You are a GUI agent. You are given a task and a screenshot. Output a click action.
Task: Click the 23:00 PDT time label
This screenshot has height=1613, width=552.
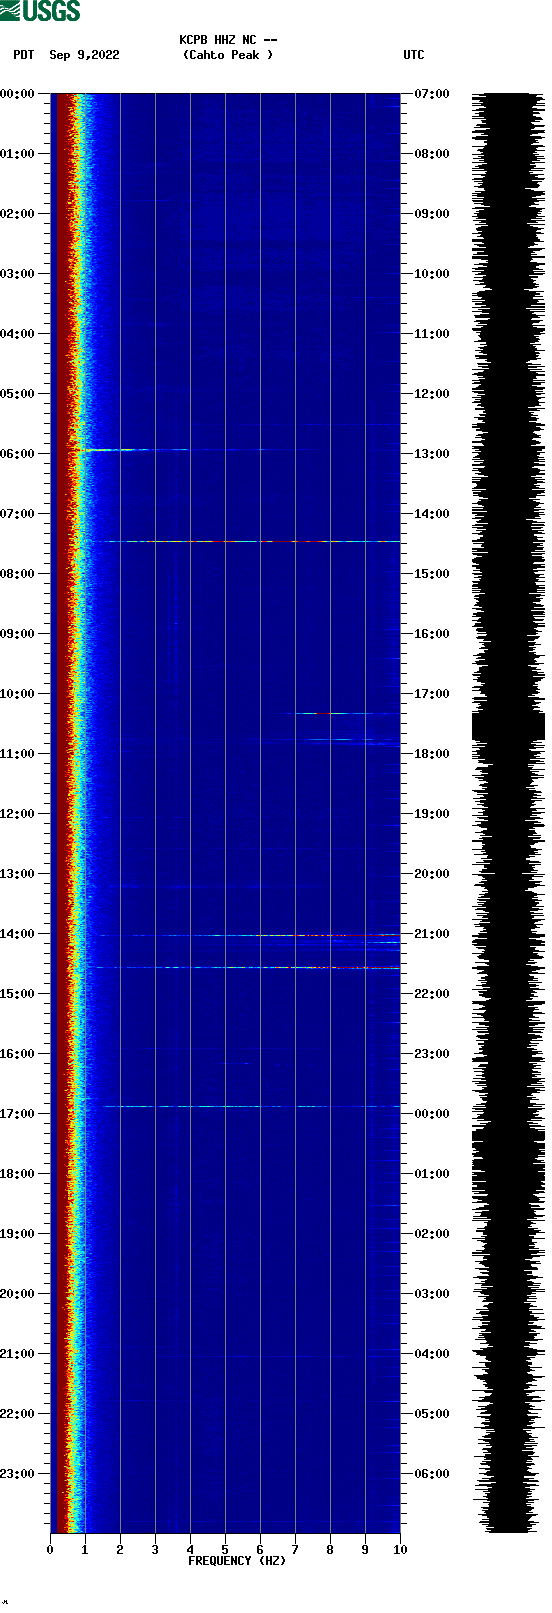click(x=17, y=1474)
